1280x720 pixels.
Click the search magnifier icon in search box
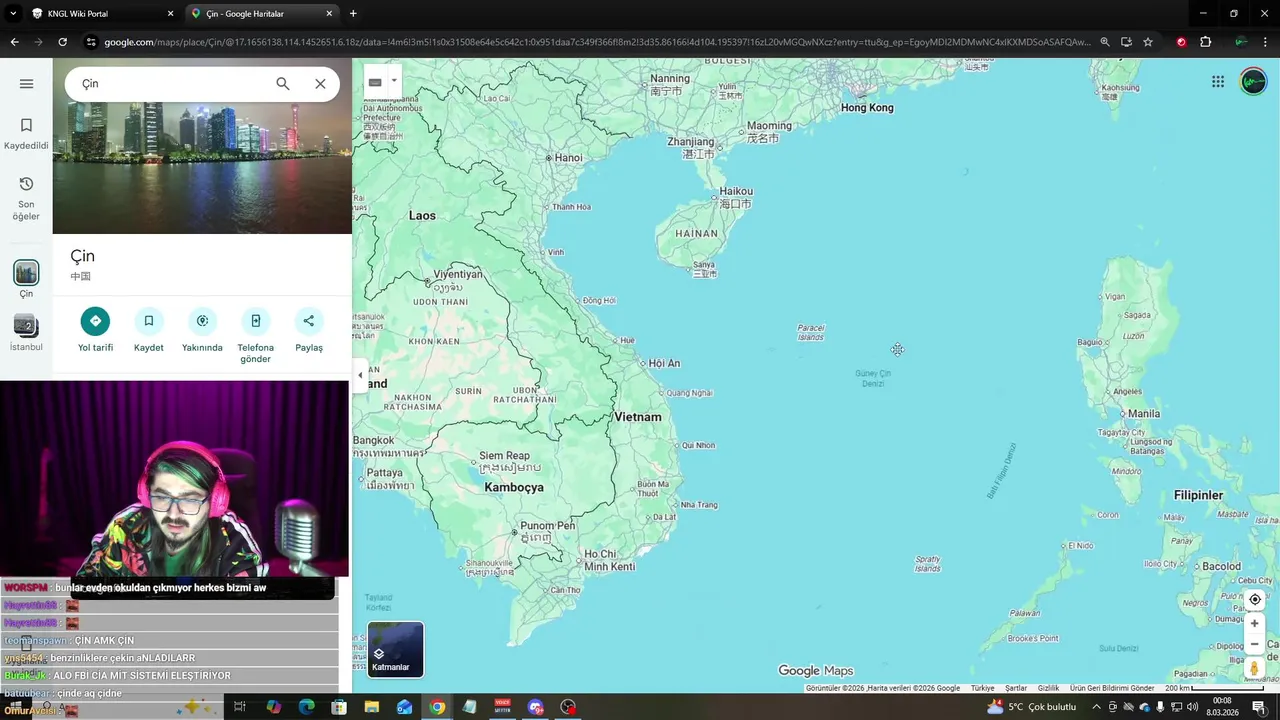tap(283, 84)
